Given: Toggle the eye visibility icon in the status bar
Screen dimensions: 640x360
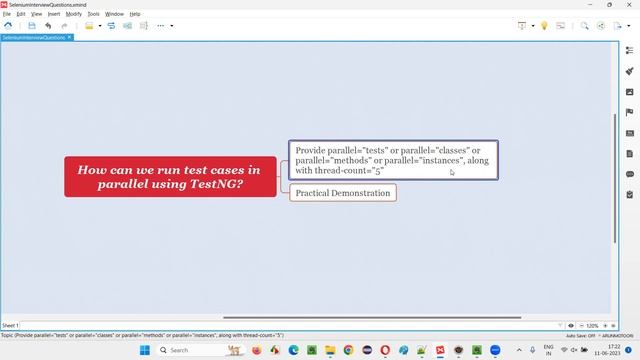Looking at the screenshot, I should click(x=571, y=326).
